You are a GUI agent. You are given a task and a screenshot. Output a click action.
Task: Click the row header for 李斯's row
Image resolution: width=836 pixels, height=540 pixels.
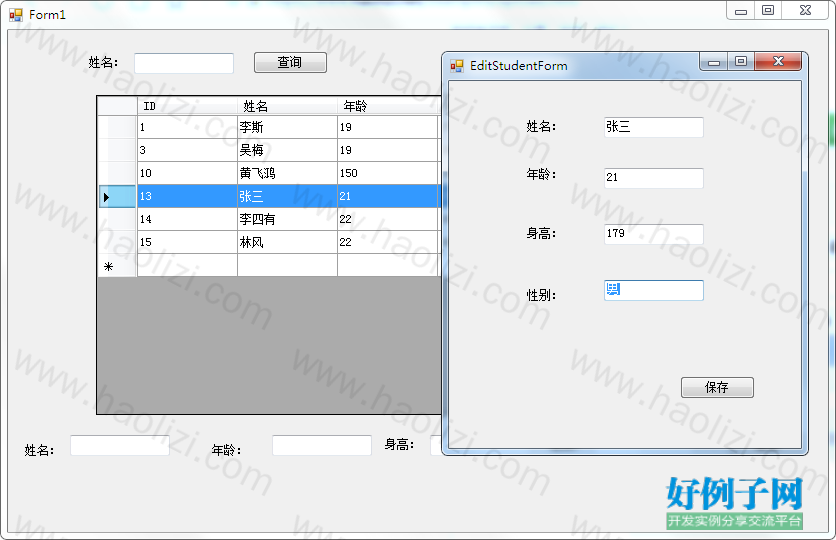[x=117, y=127]
